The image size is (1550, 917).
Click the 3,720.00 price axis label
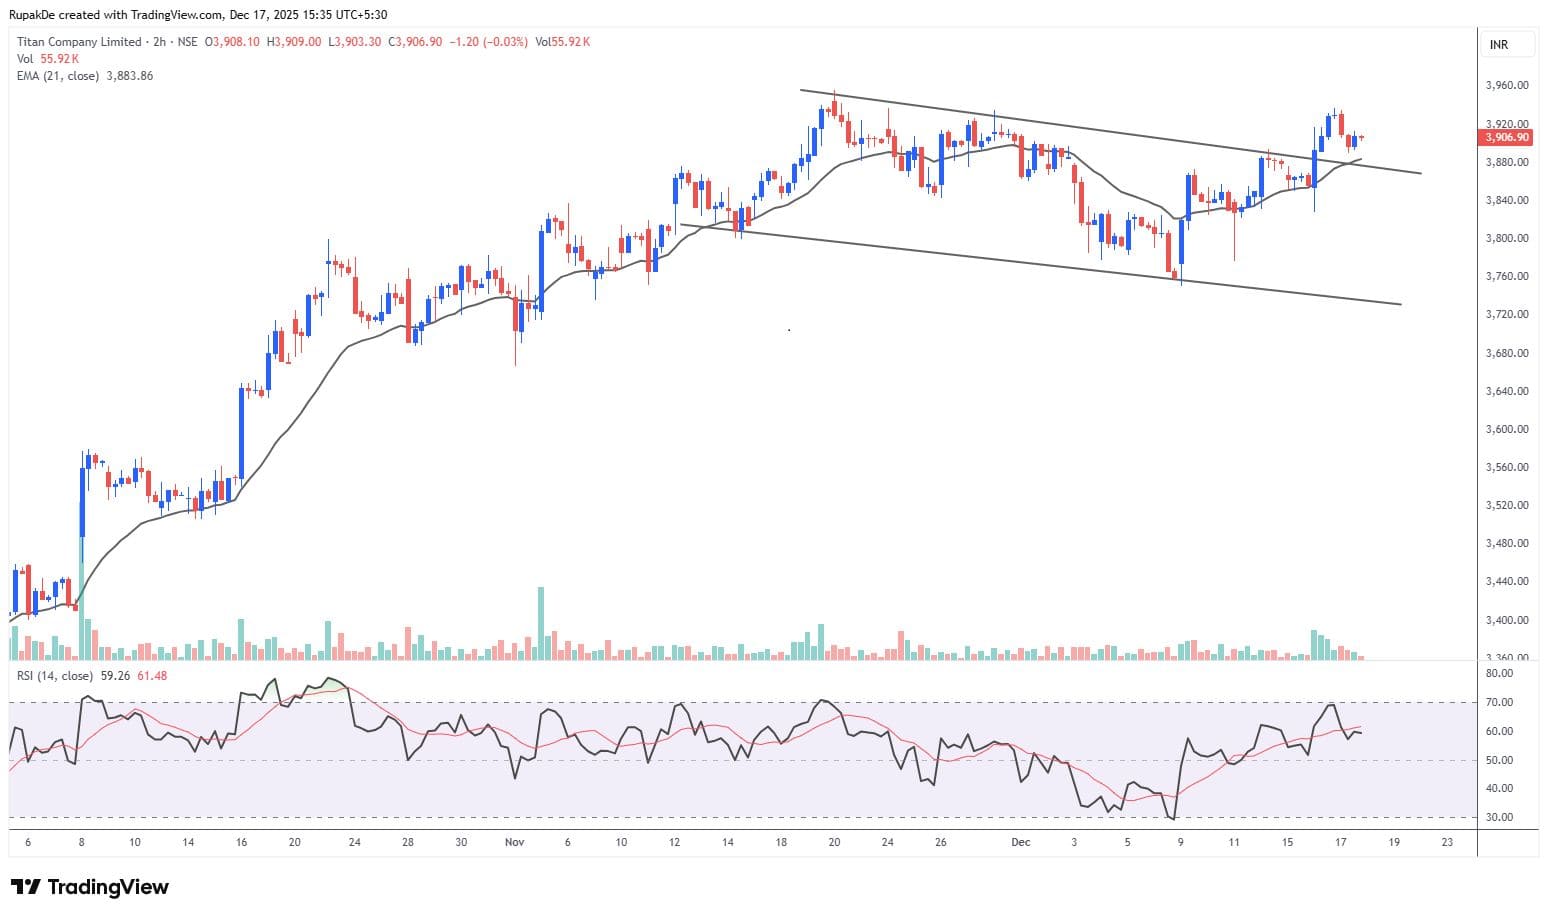click(x=1506, y=314)
